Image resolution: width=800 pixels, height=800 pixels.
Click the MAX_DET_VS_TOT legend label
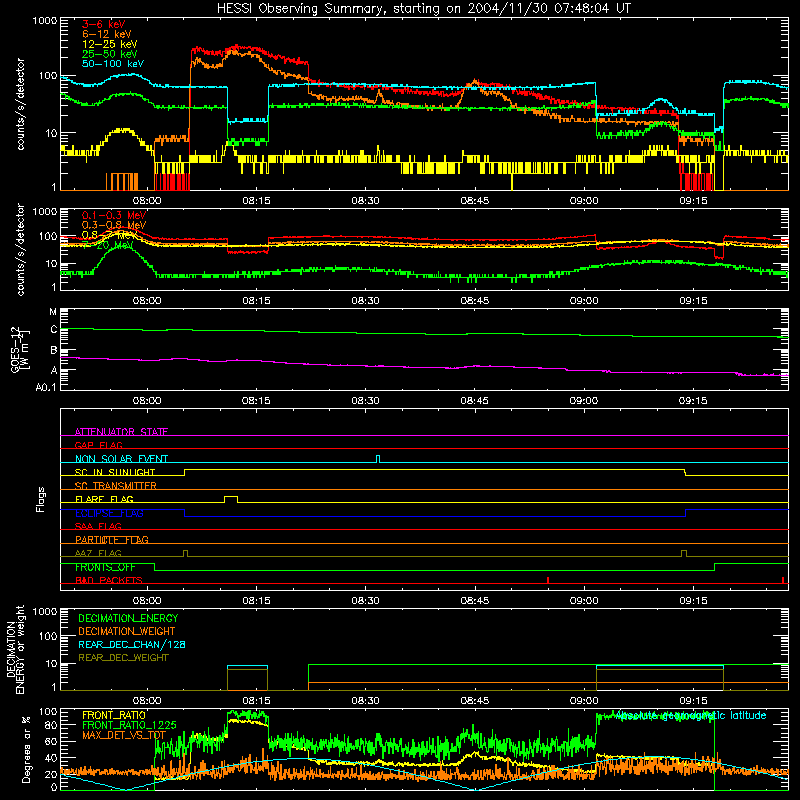tap(124, 735)
